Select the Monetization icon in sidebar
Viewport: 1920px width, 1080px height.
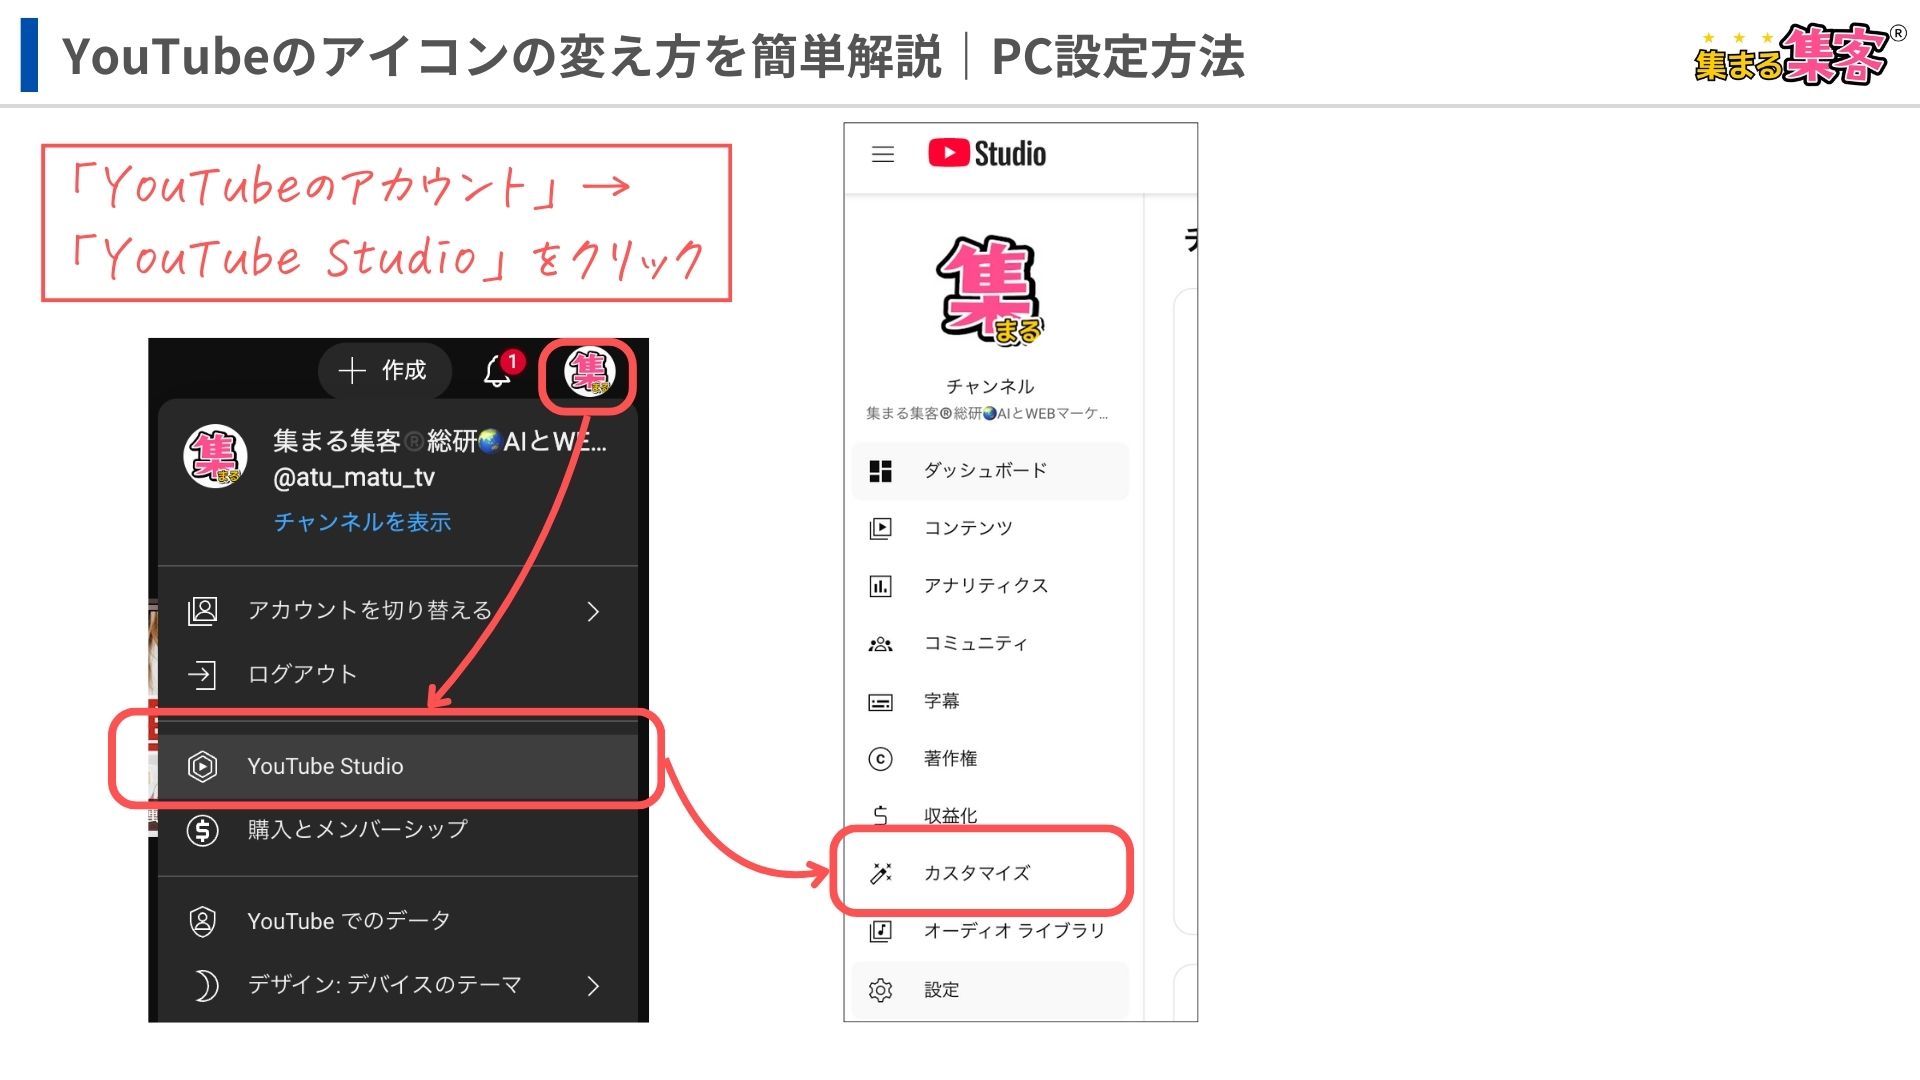tap(880, 815)
